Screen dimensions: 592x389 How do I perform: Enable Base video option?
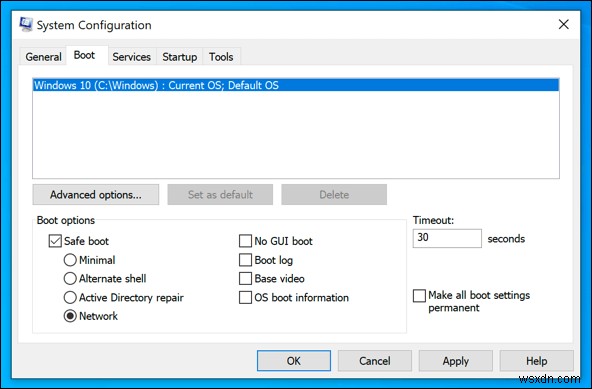(245, 278)
